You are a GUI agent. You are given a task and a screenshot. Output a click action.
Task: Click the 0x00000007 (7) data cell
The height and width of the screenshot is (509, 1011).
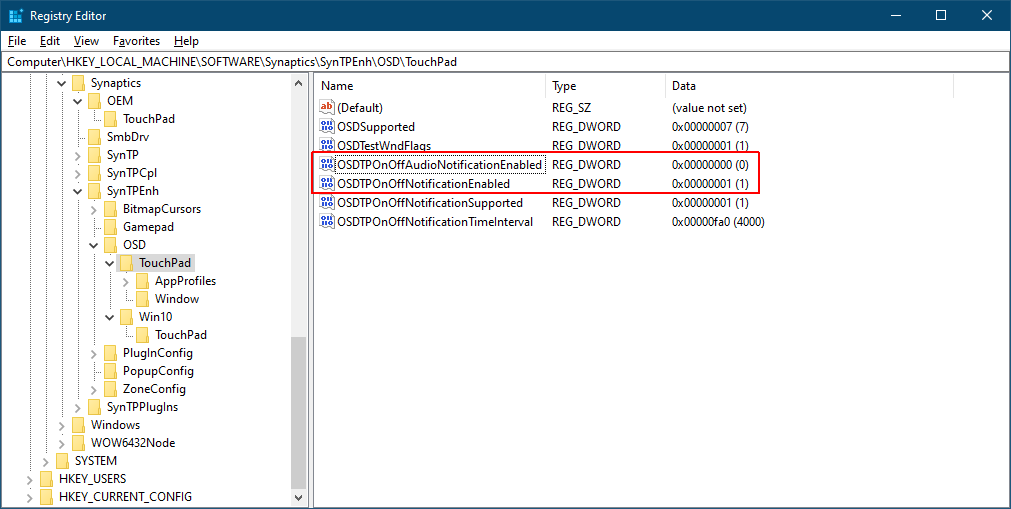click(710, 126)
